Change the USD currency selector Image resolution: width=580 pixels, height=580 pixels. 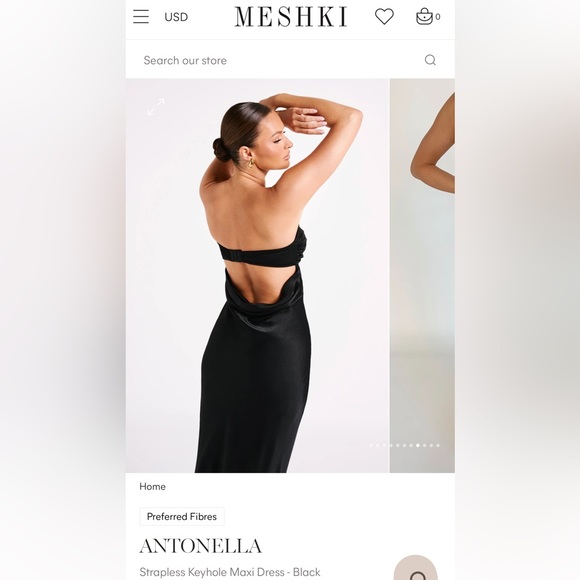pyautogui.click(x=176, y=17)
